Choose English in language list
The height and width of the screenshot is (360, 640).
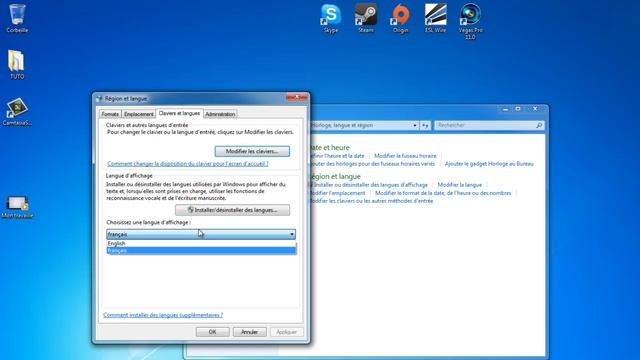tap(201, 243)
